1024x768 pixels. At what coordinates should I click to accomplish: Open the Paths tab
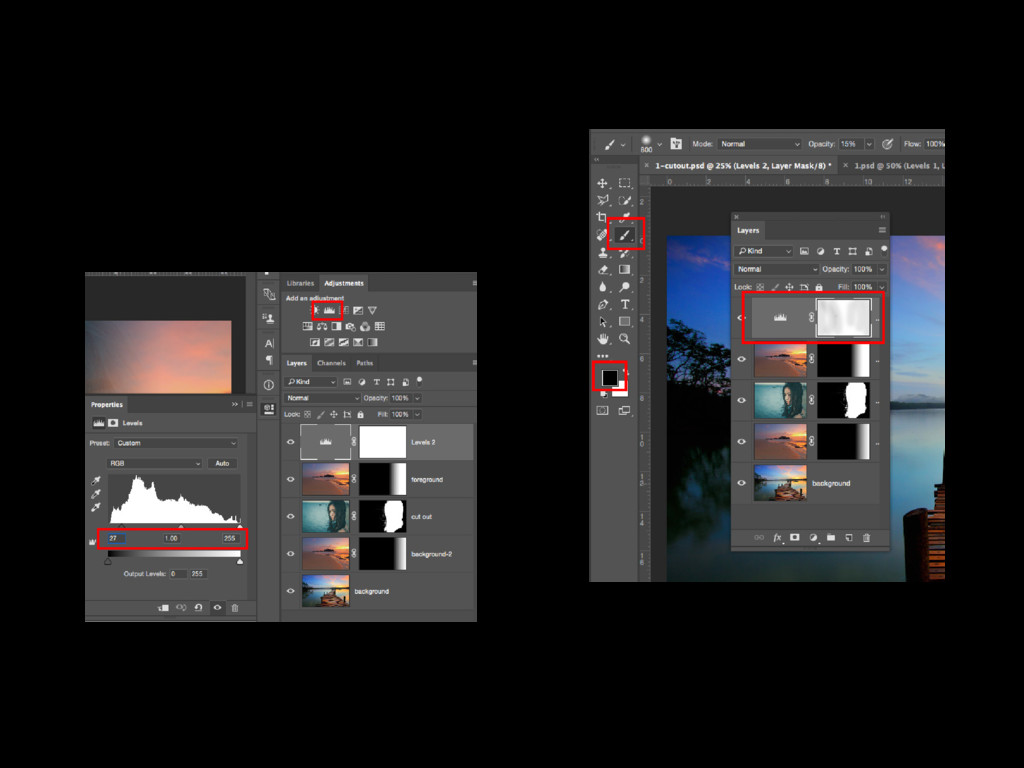point(364,362)
